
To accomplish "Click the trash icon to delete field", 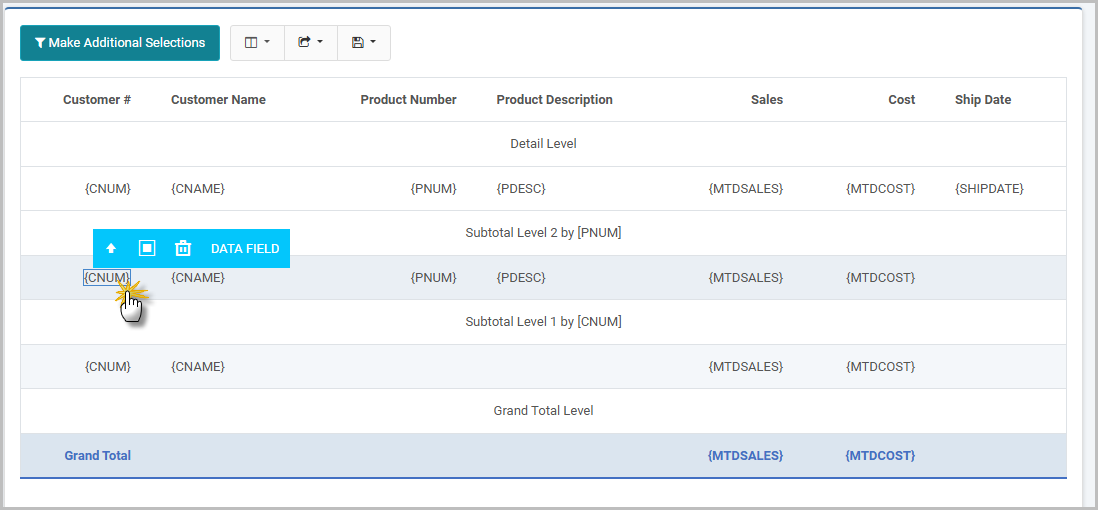I will 183,248.
